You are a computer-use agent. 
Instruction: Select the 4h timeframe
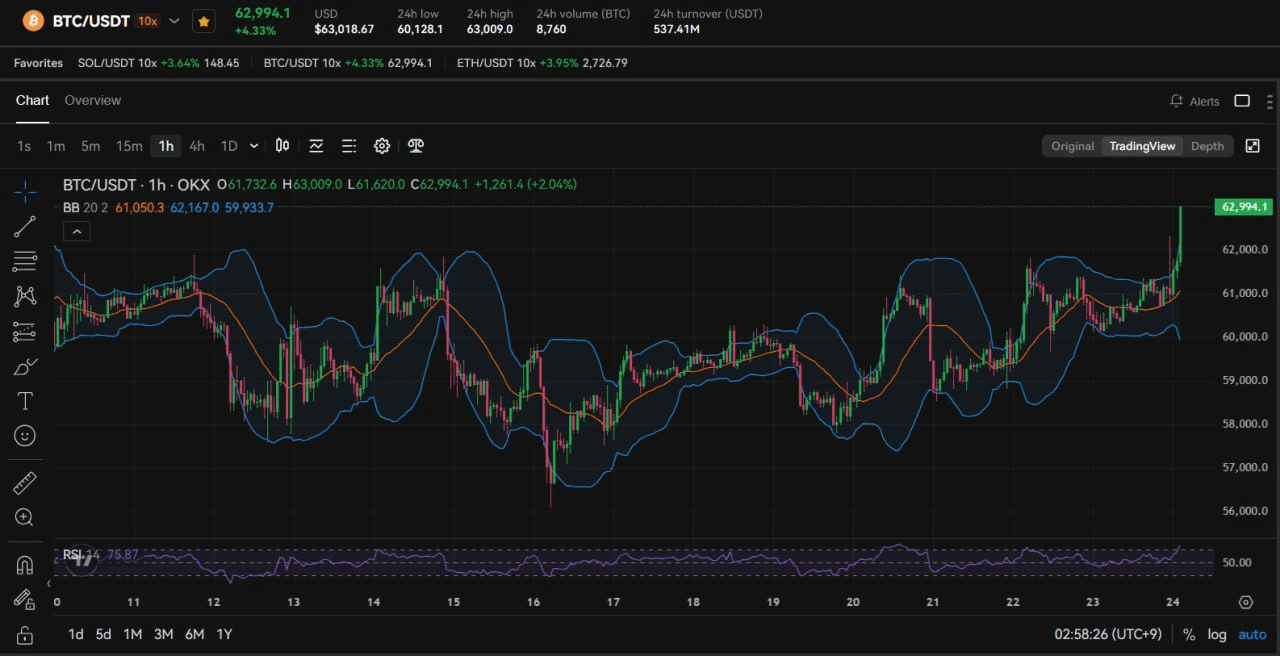point(197,146)
